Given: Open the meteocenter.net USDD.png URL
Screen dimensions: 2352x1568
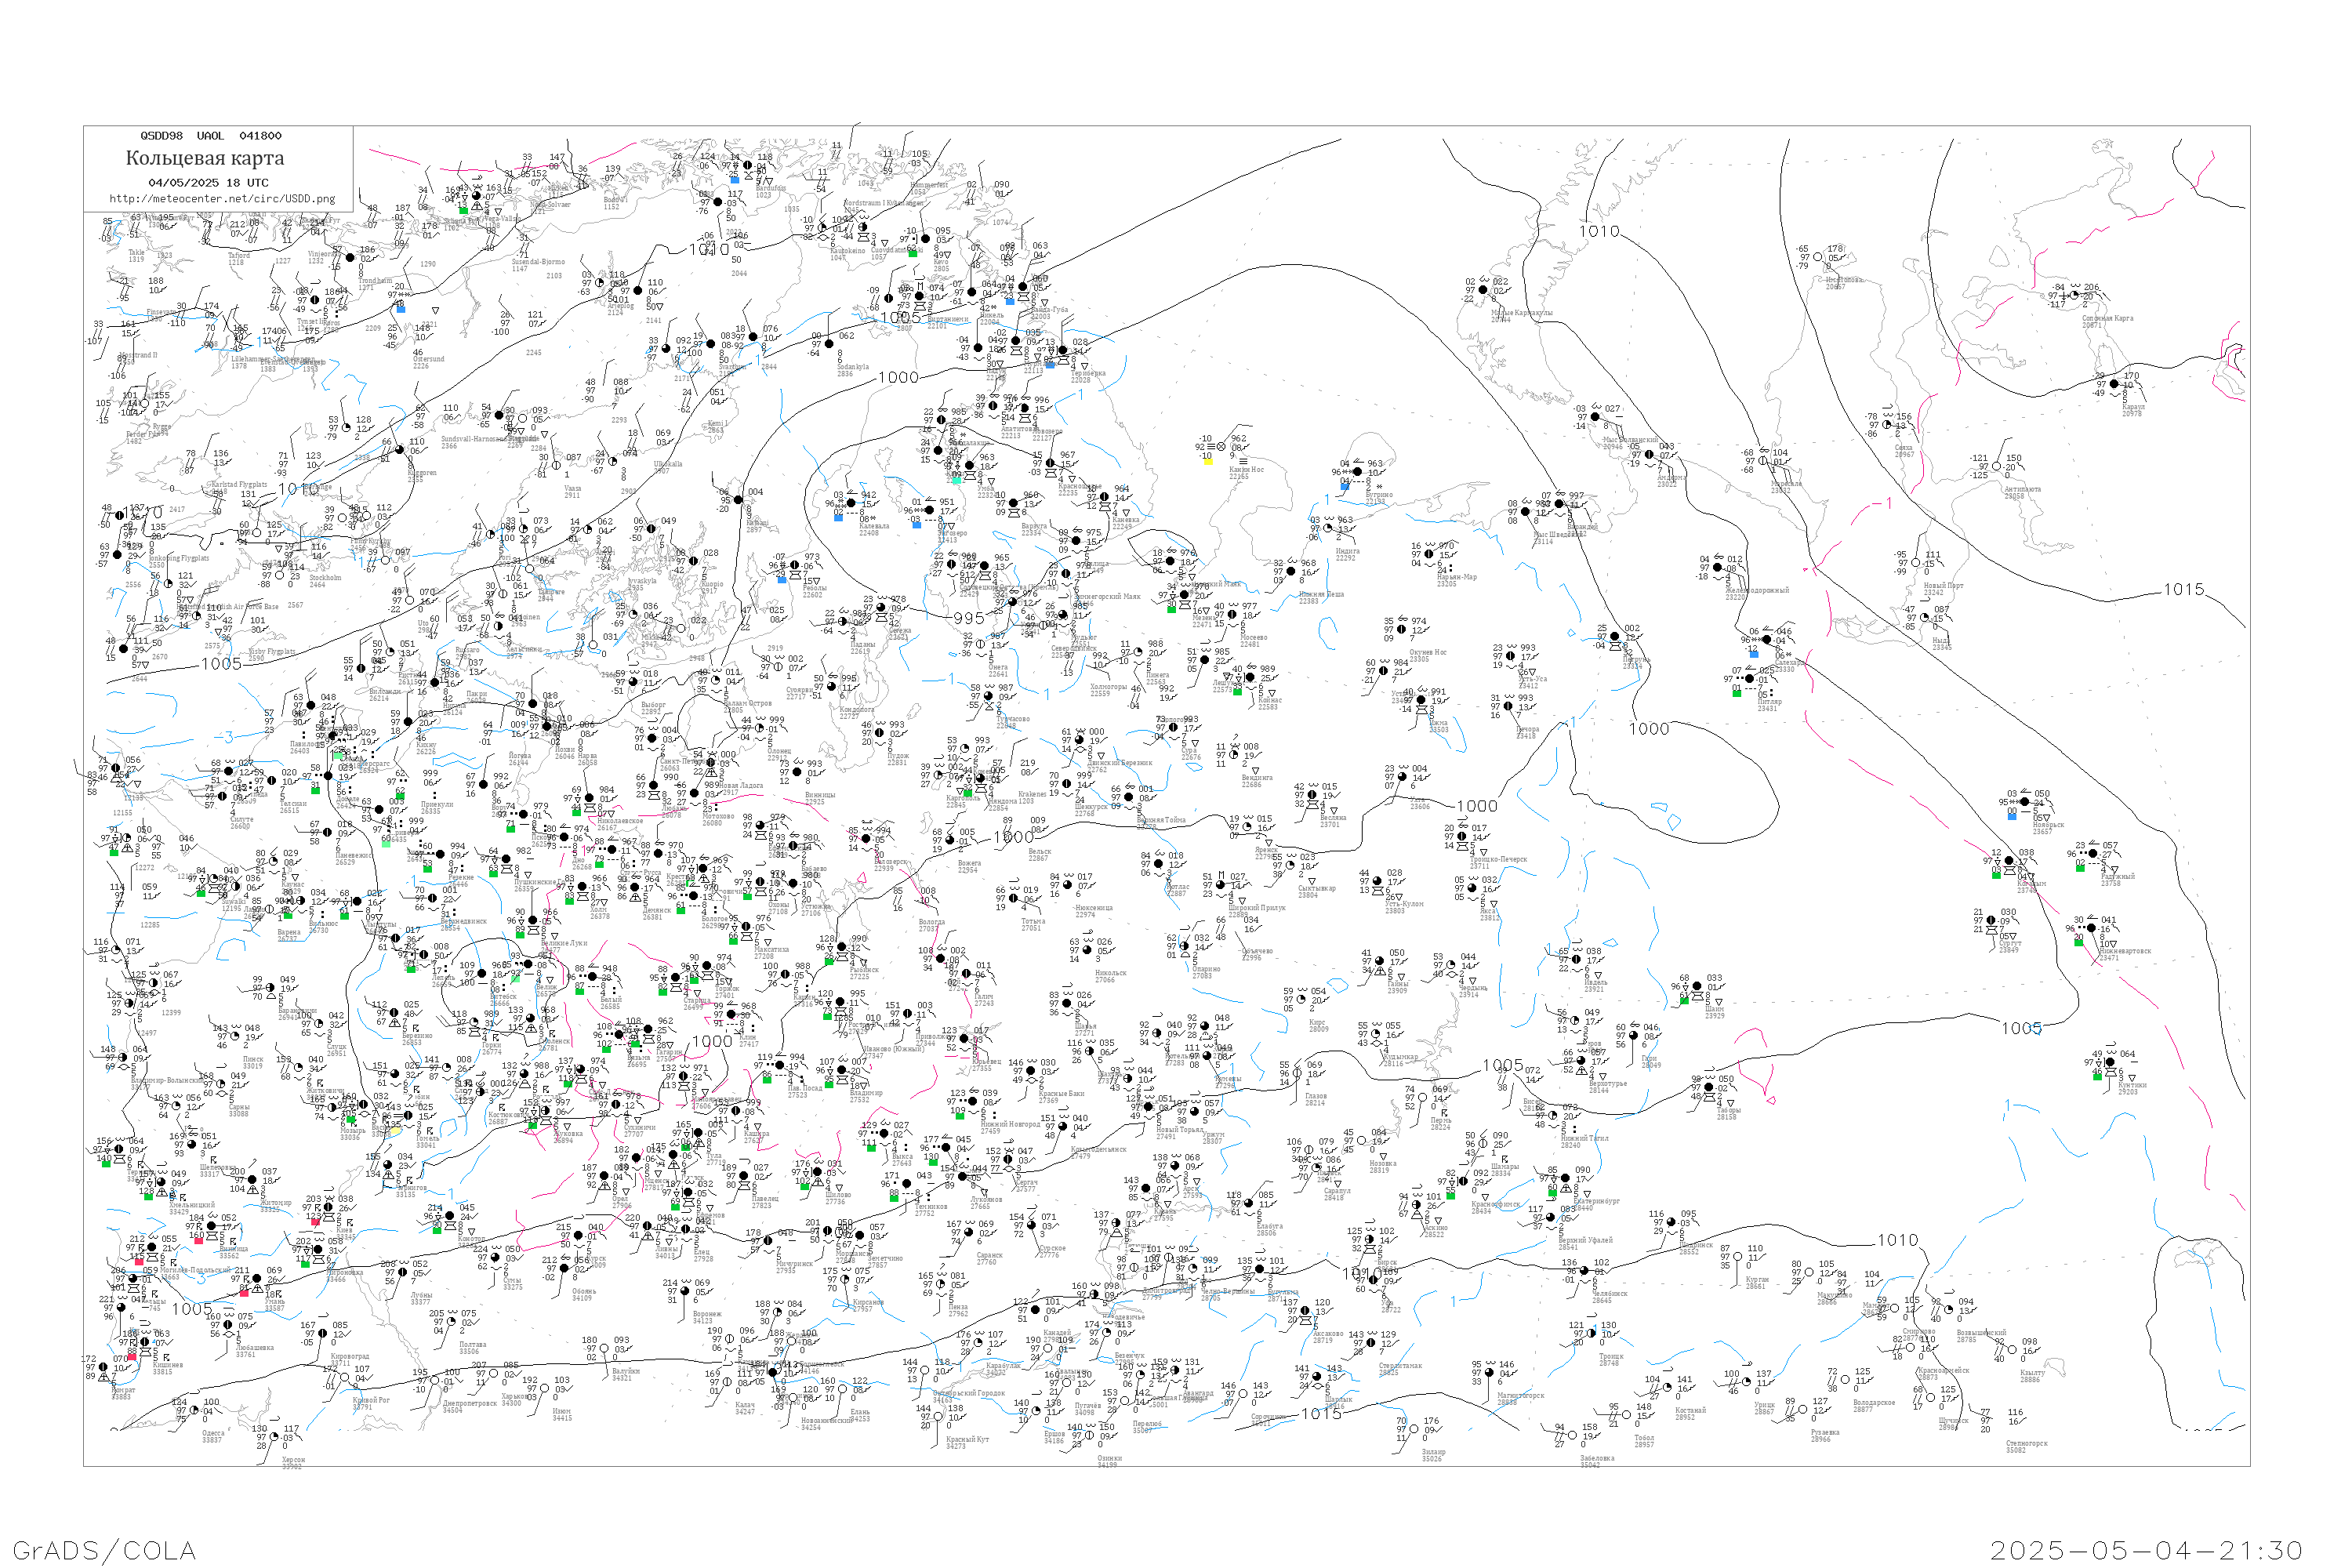Looking at the screenshot, I should [221, 198].
